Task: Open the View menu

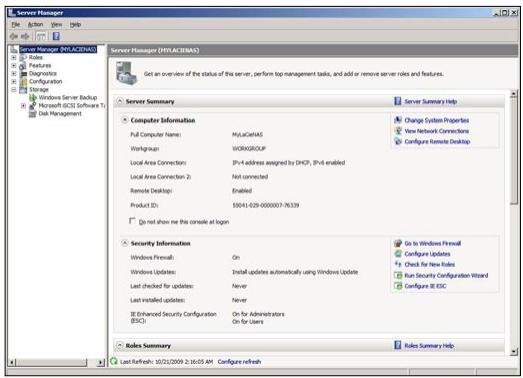Action: (x=56, y=24)
